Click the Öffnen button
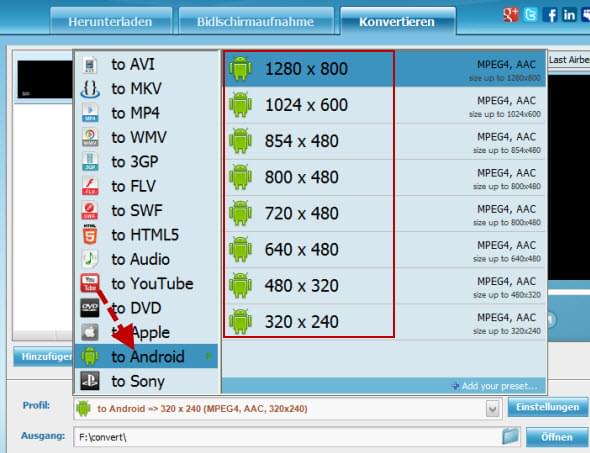This screenshot has height=453, width=590. (557, 437)
